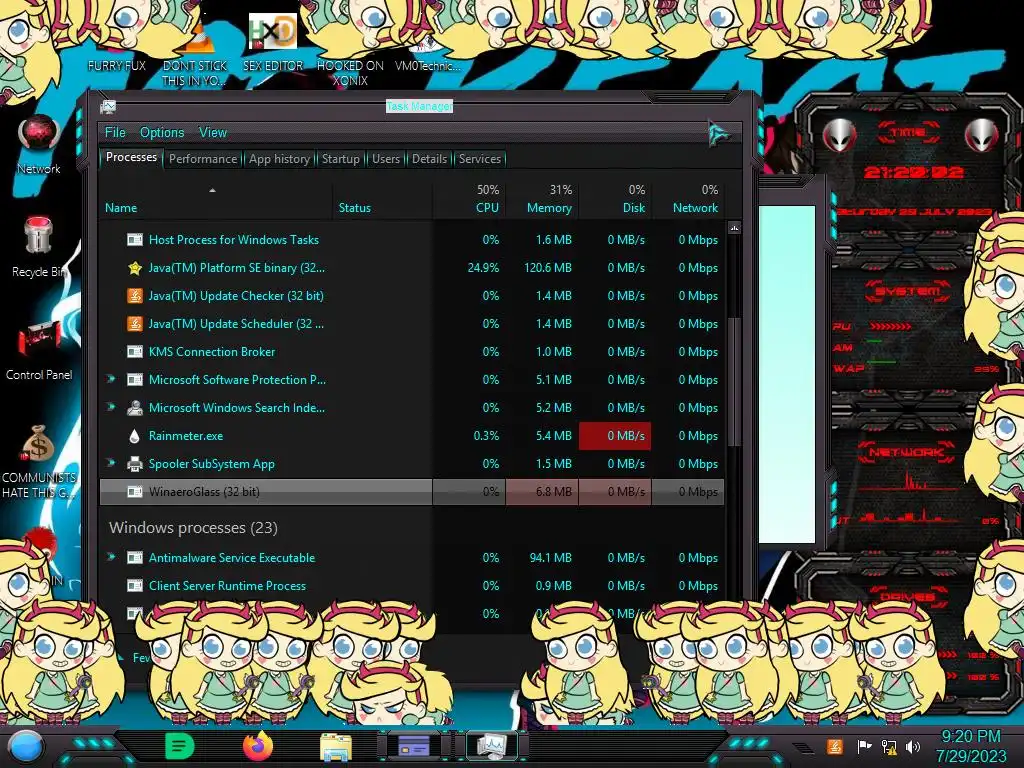The height and width of the screenshot is (768, 1024).
Task: Click the 120.6 MB memory value
Action: [547, 268]
